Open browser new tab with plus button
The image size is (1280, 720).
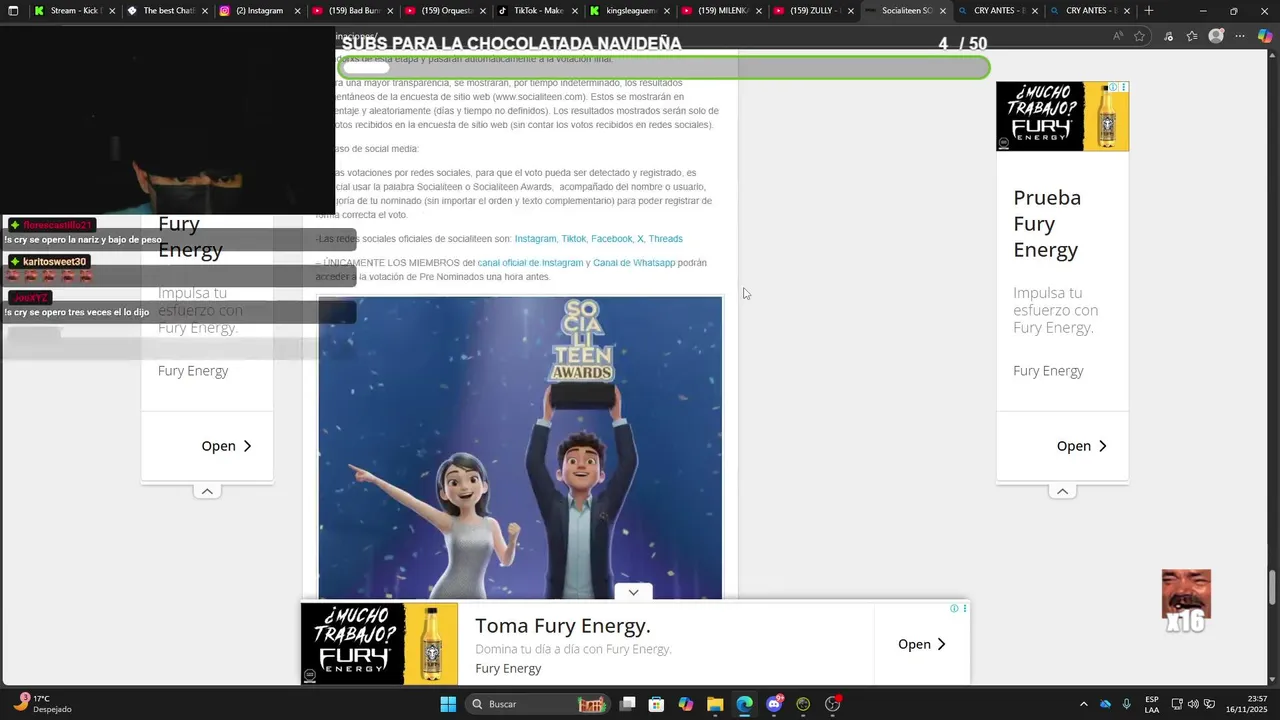point(1148,10)
